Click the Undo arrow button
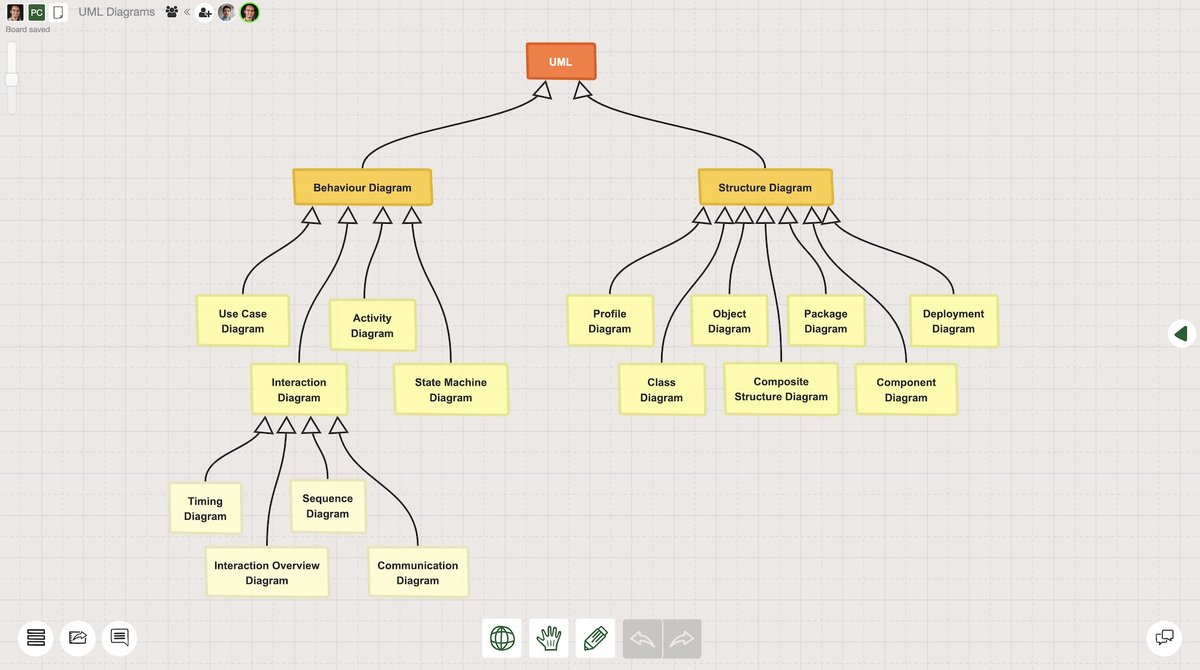This screenshot has width=1200, height=670. click(642, 638)
